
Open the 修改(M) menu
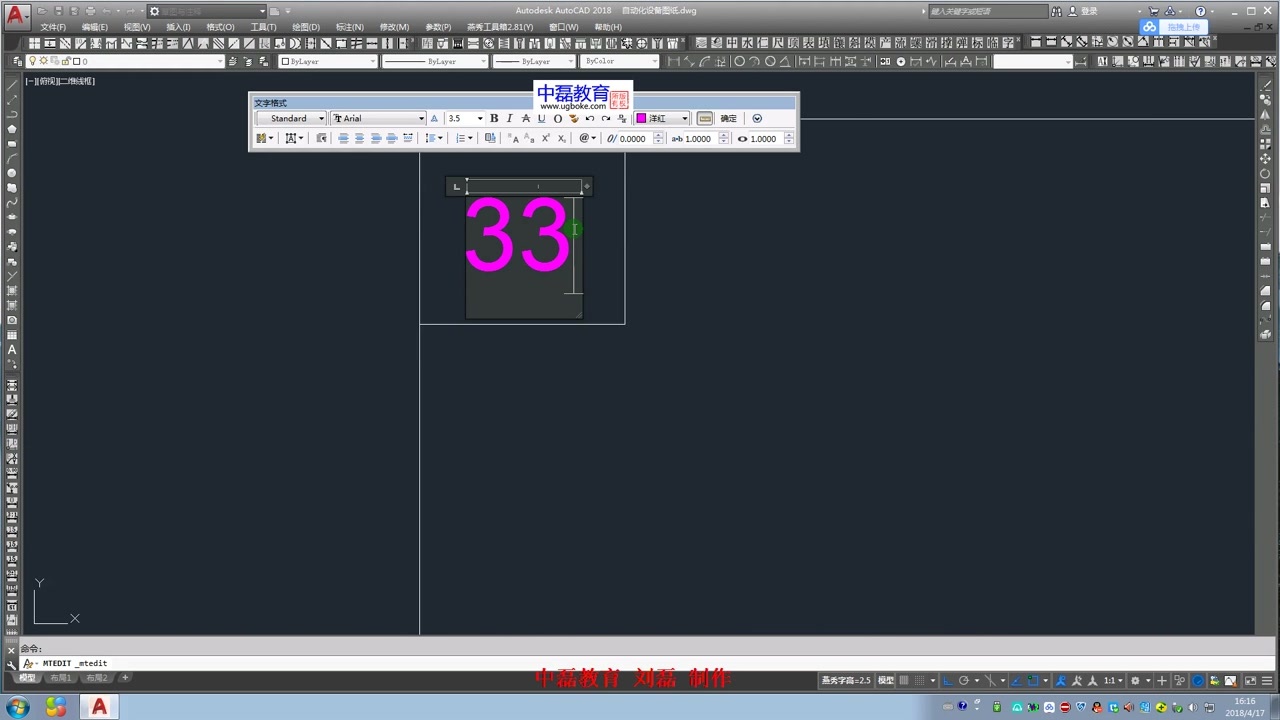[x=394, y=27]
